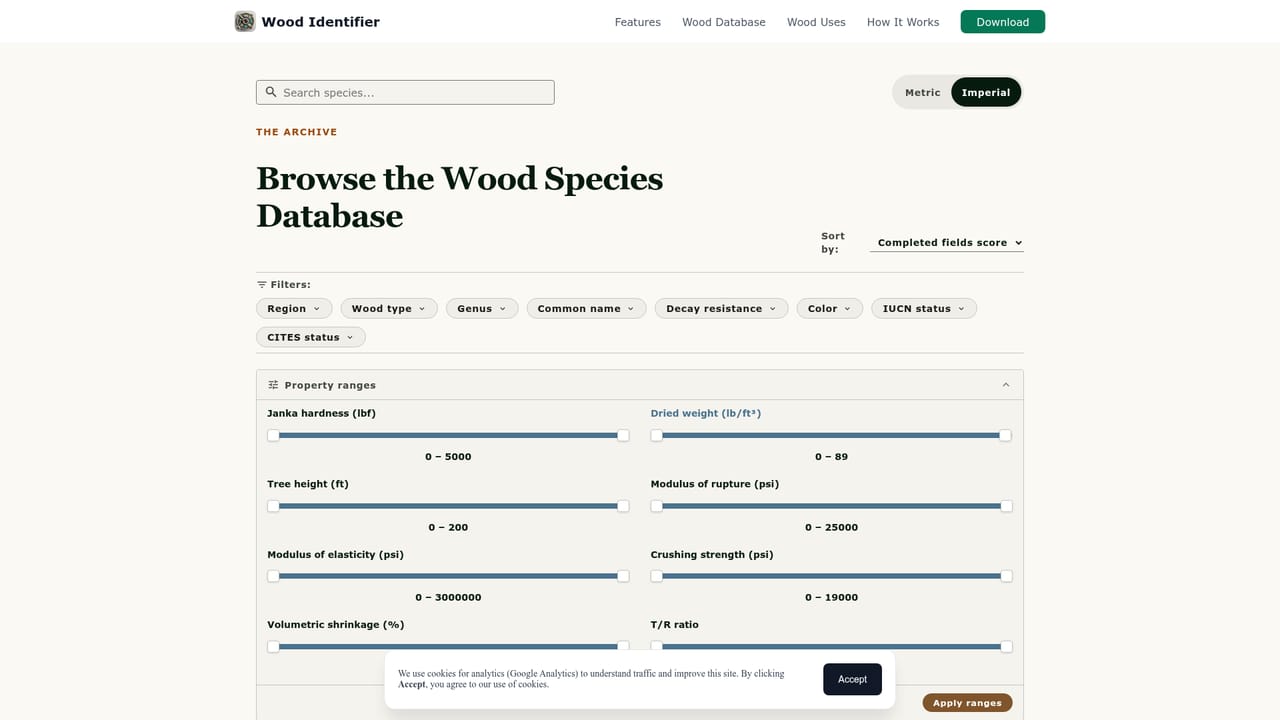Image resolution: width=1280 pixels, height=720 pixels.
Task: Open the Wood Database nav link
Action: (x=724, y=22)
